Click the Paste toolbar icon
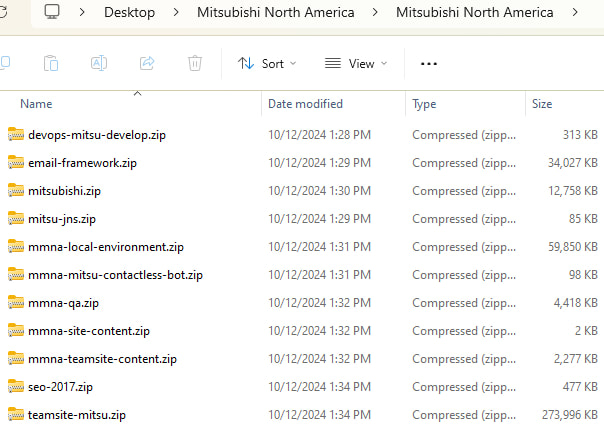The width and height of the screenshot is (604, 427). coord(51,63)
